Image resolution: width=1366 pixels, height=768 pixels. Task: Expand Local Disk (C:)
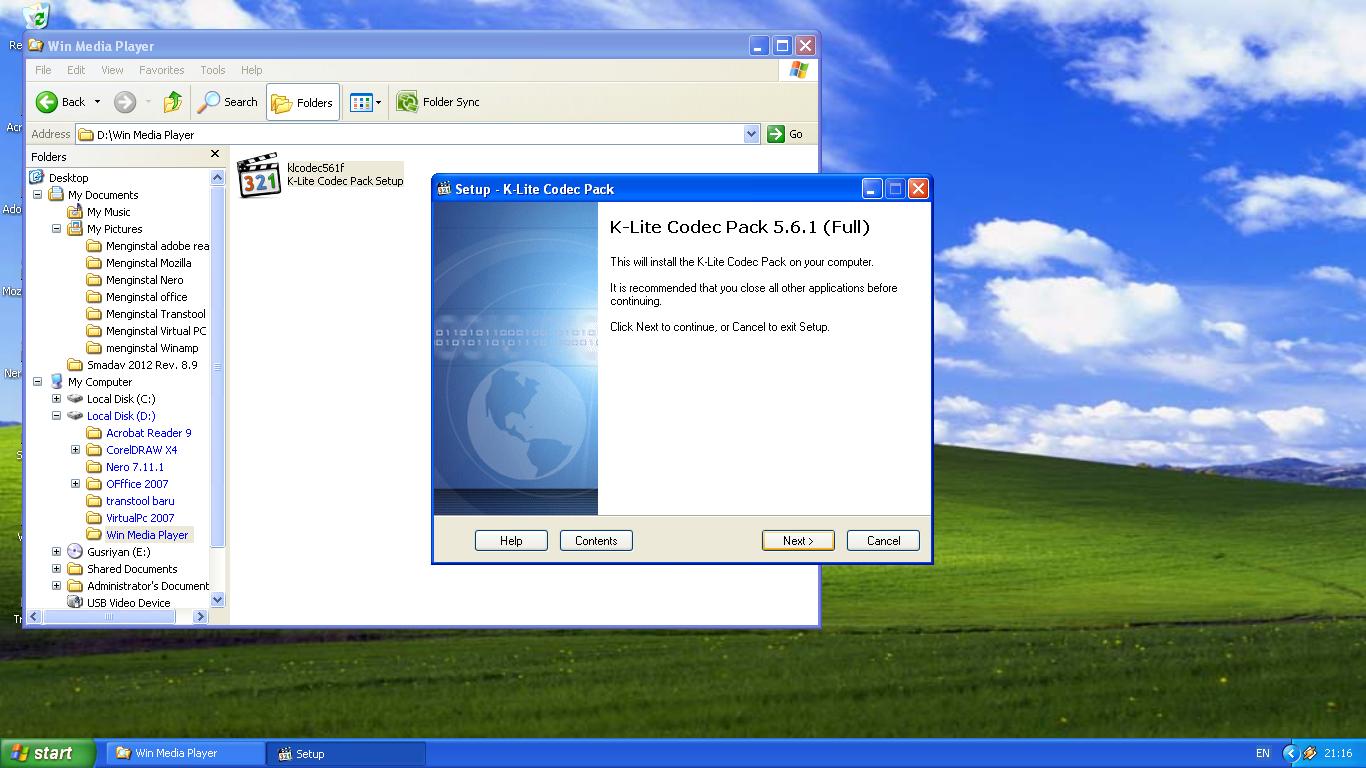point(57,399)
